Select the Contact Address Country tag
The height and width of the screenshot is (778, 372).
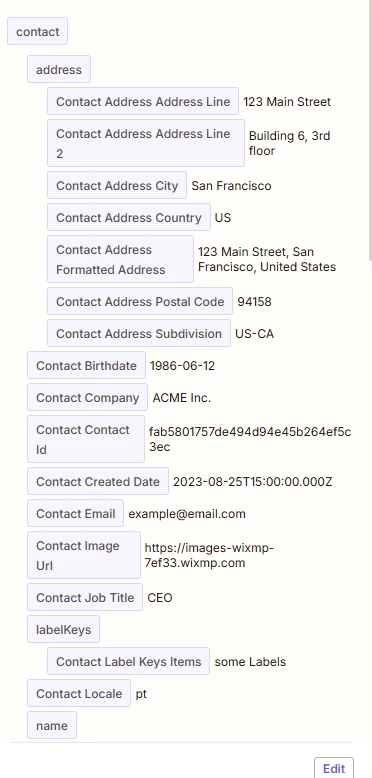point(128,218)
